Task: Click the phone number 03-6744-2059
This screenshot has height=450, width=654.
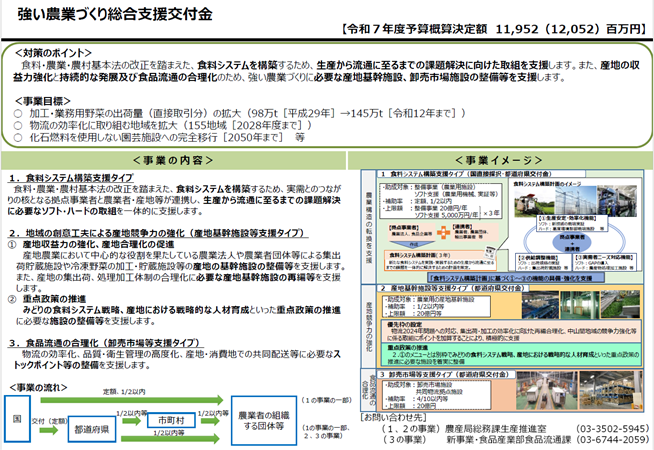Action: click(613, 439)
